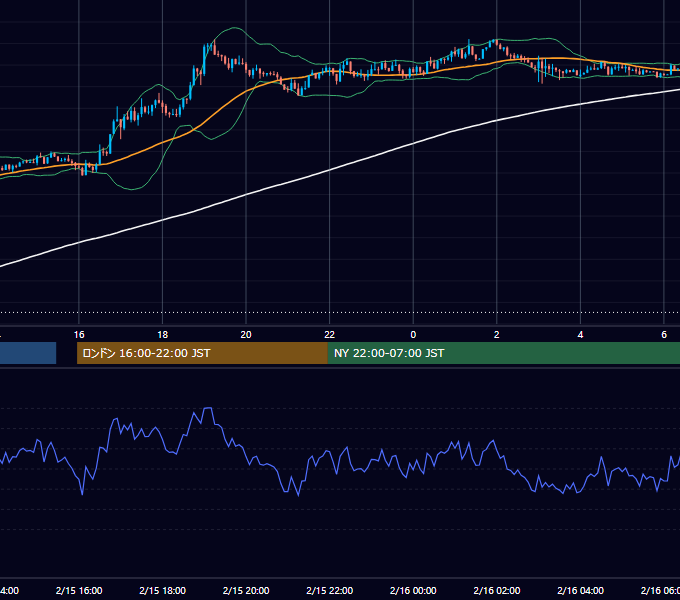Click the 2/15 18:00 date label
This screenshot has width=680, height=600.
tap(163, 590)
